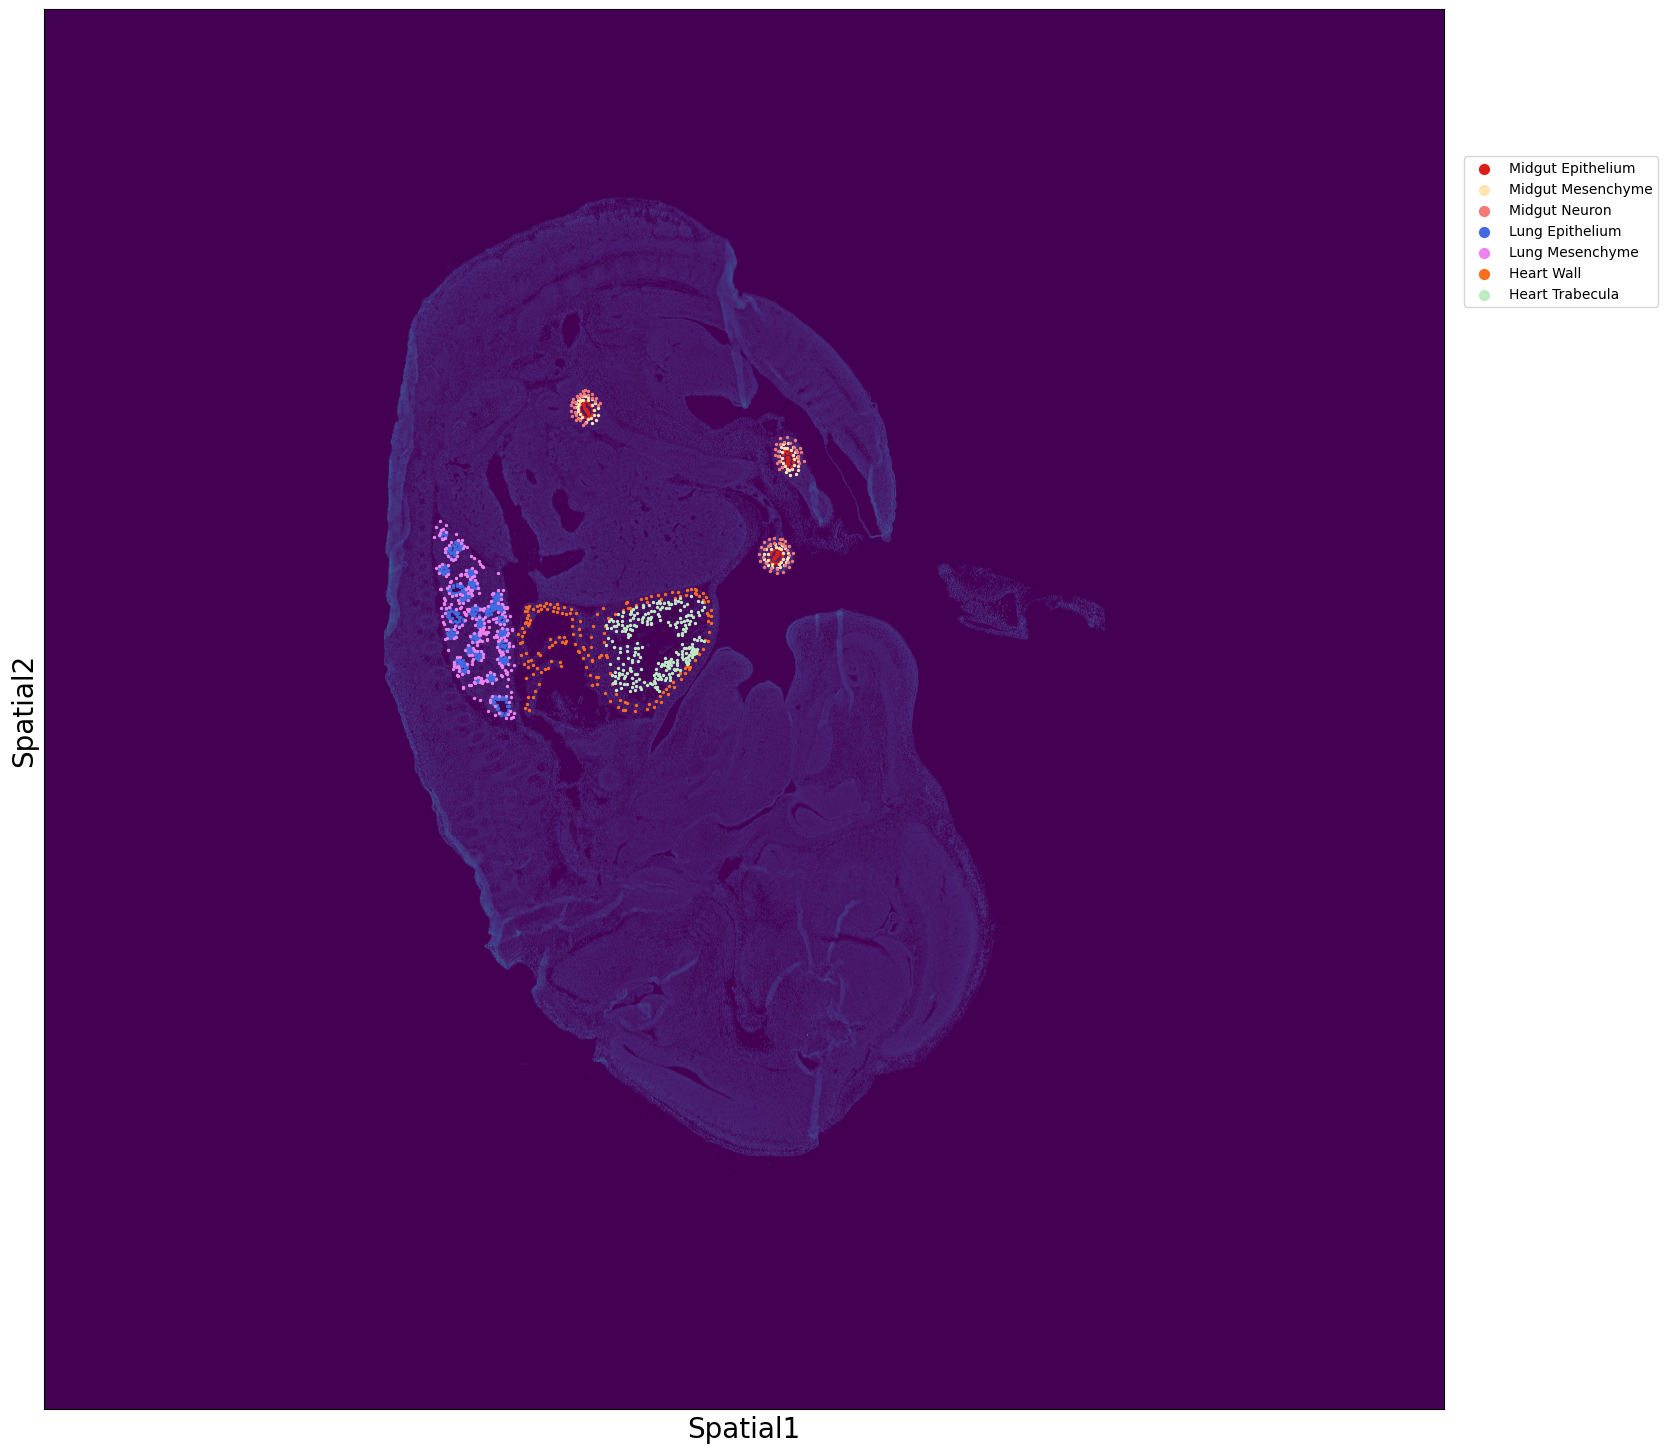
Task: Click the Midgut Epithelium red legend marker
Action: click(1484, 169)
